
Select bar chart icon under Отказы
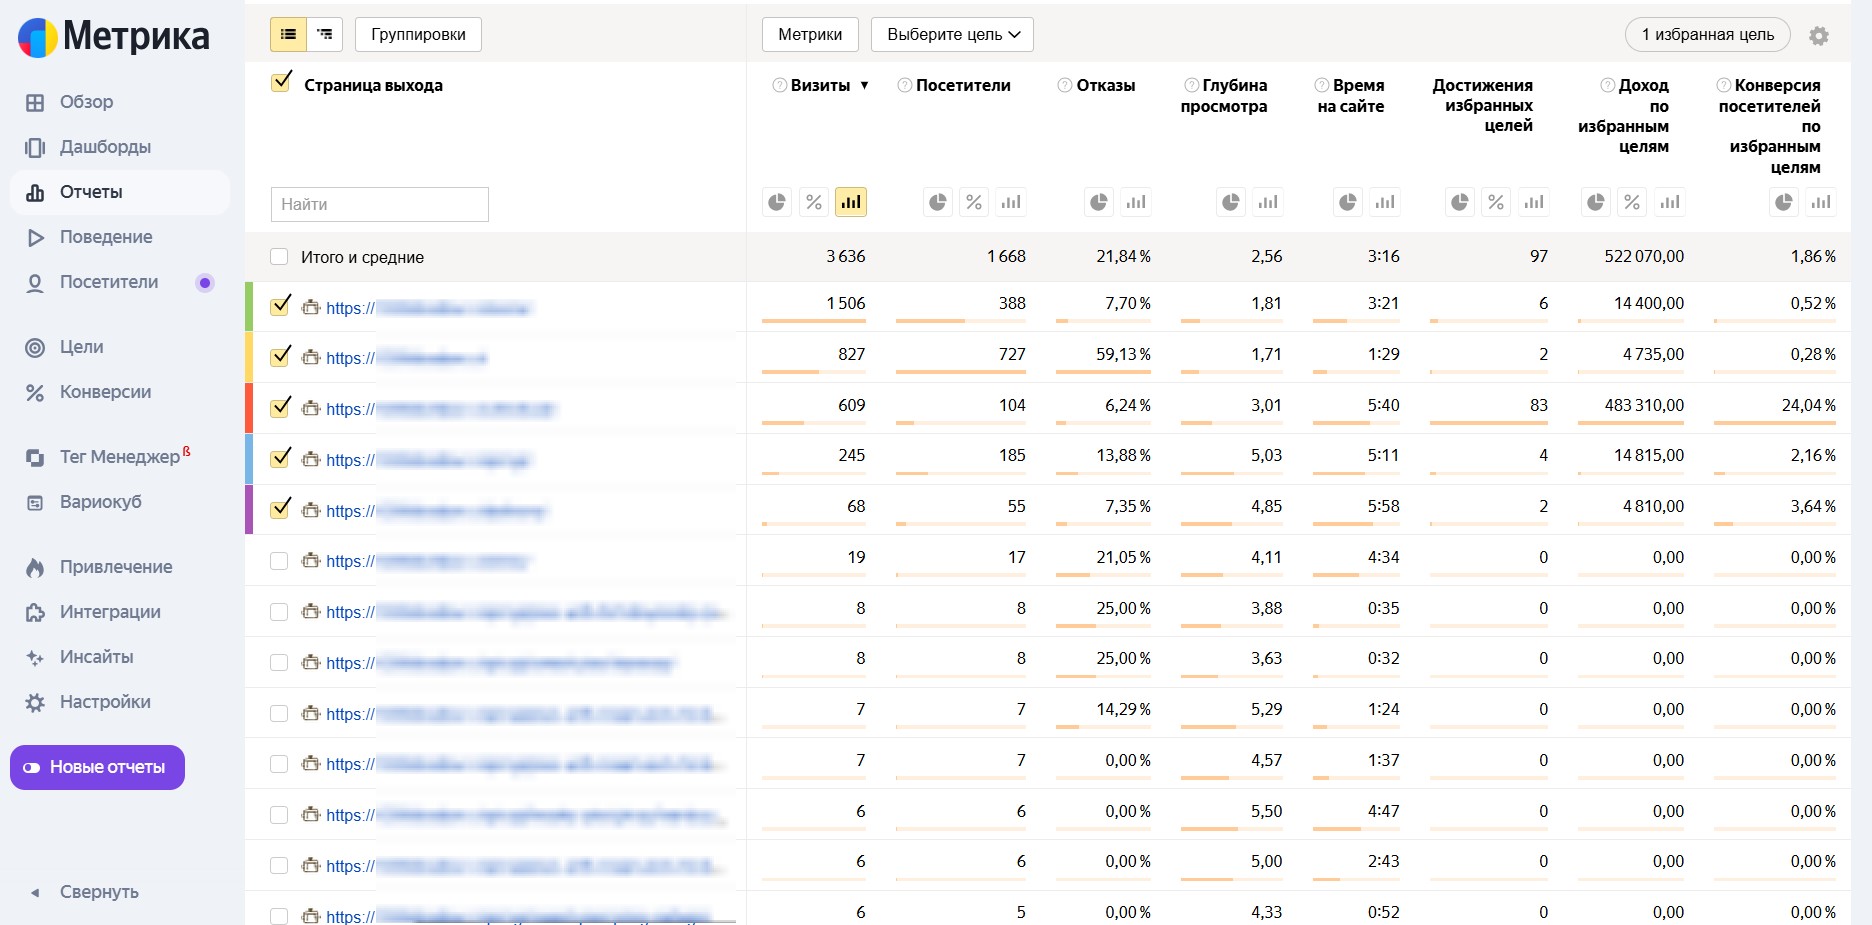point(1136,203)
